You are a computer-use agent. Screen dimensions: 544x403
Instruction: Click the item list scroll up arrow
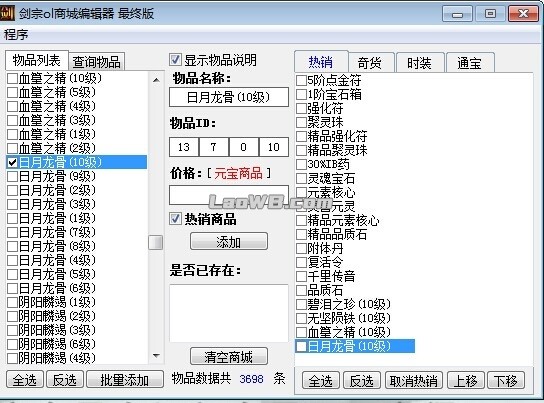tap(156, 80)
